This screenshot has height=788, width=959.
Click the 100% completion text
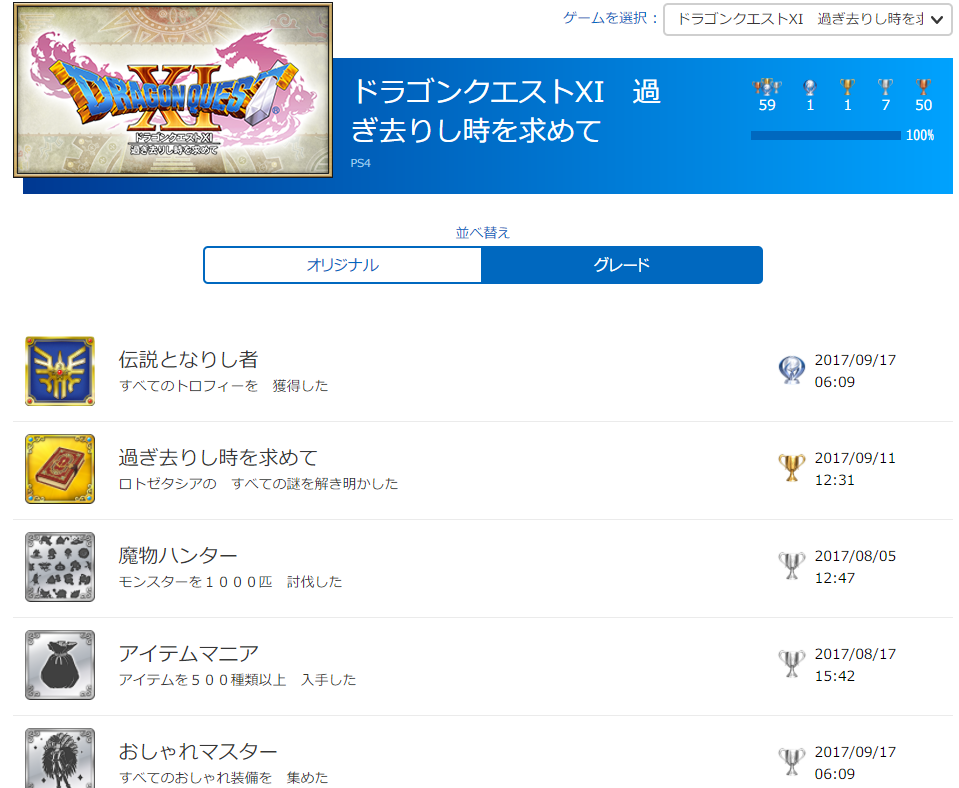tap(920, 135)
